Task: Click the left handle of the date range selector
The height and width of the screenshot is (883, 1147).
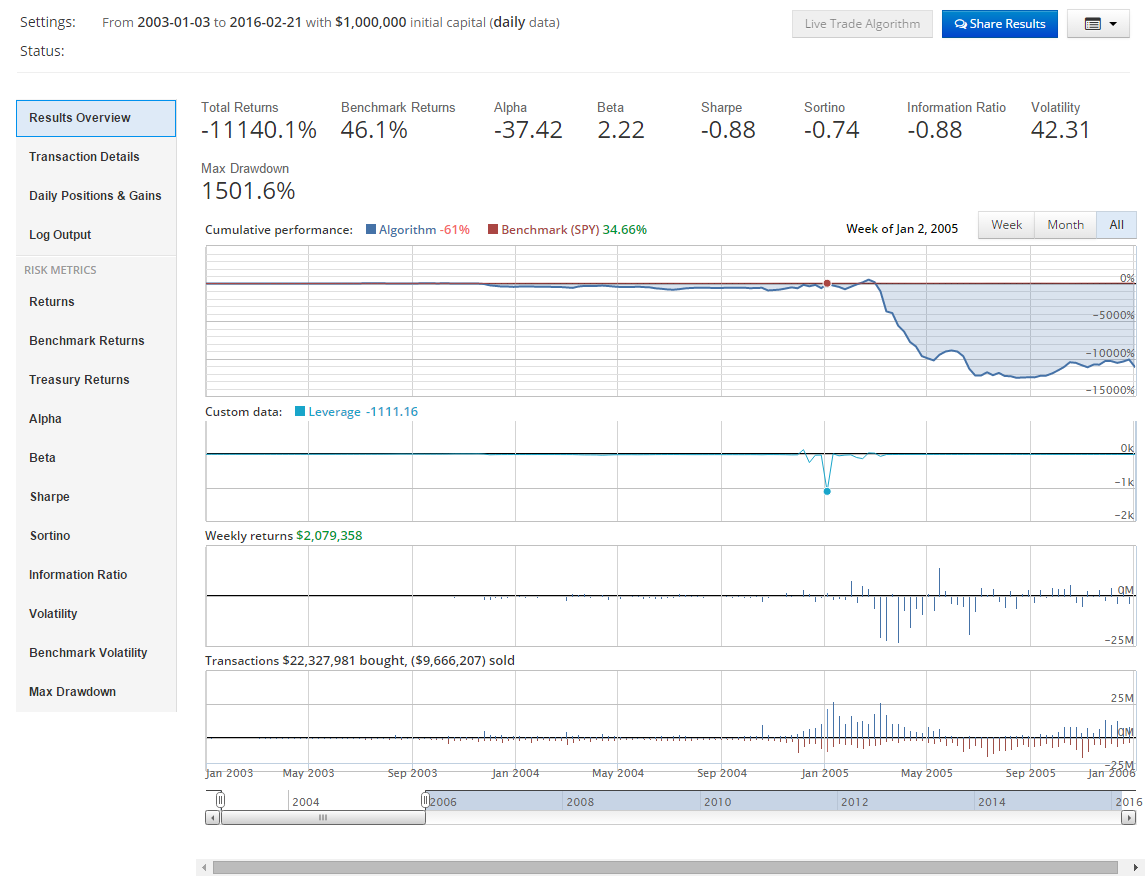Action: point(221,800)
